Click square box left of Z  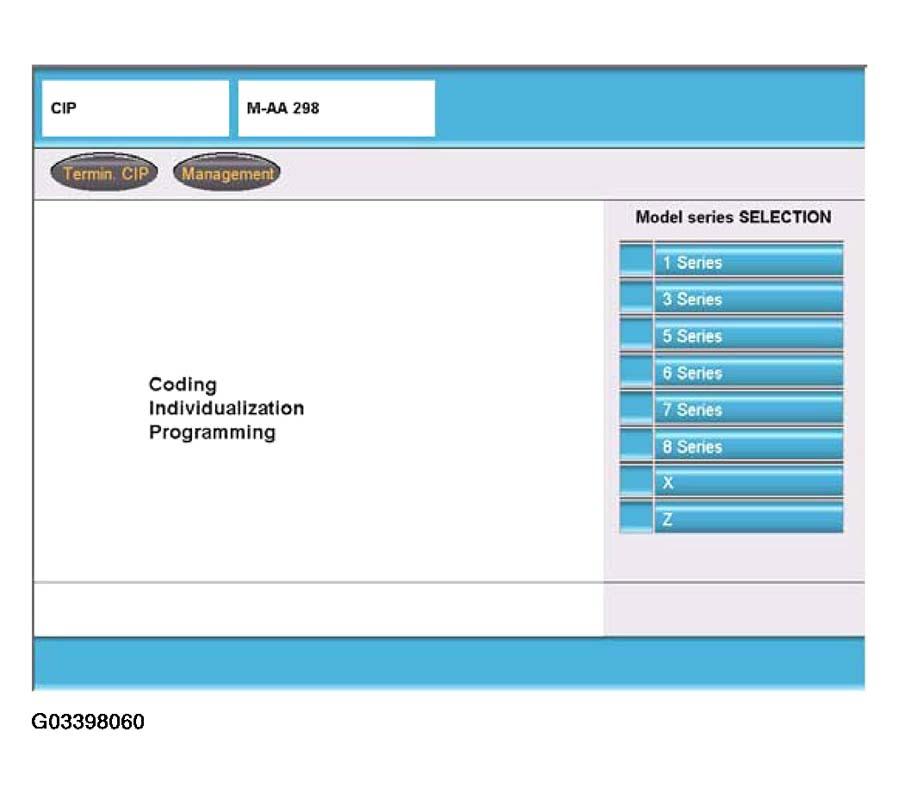(x=636, y=519)
